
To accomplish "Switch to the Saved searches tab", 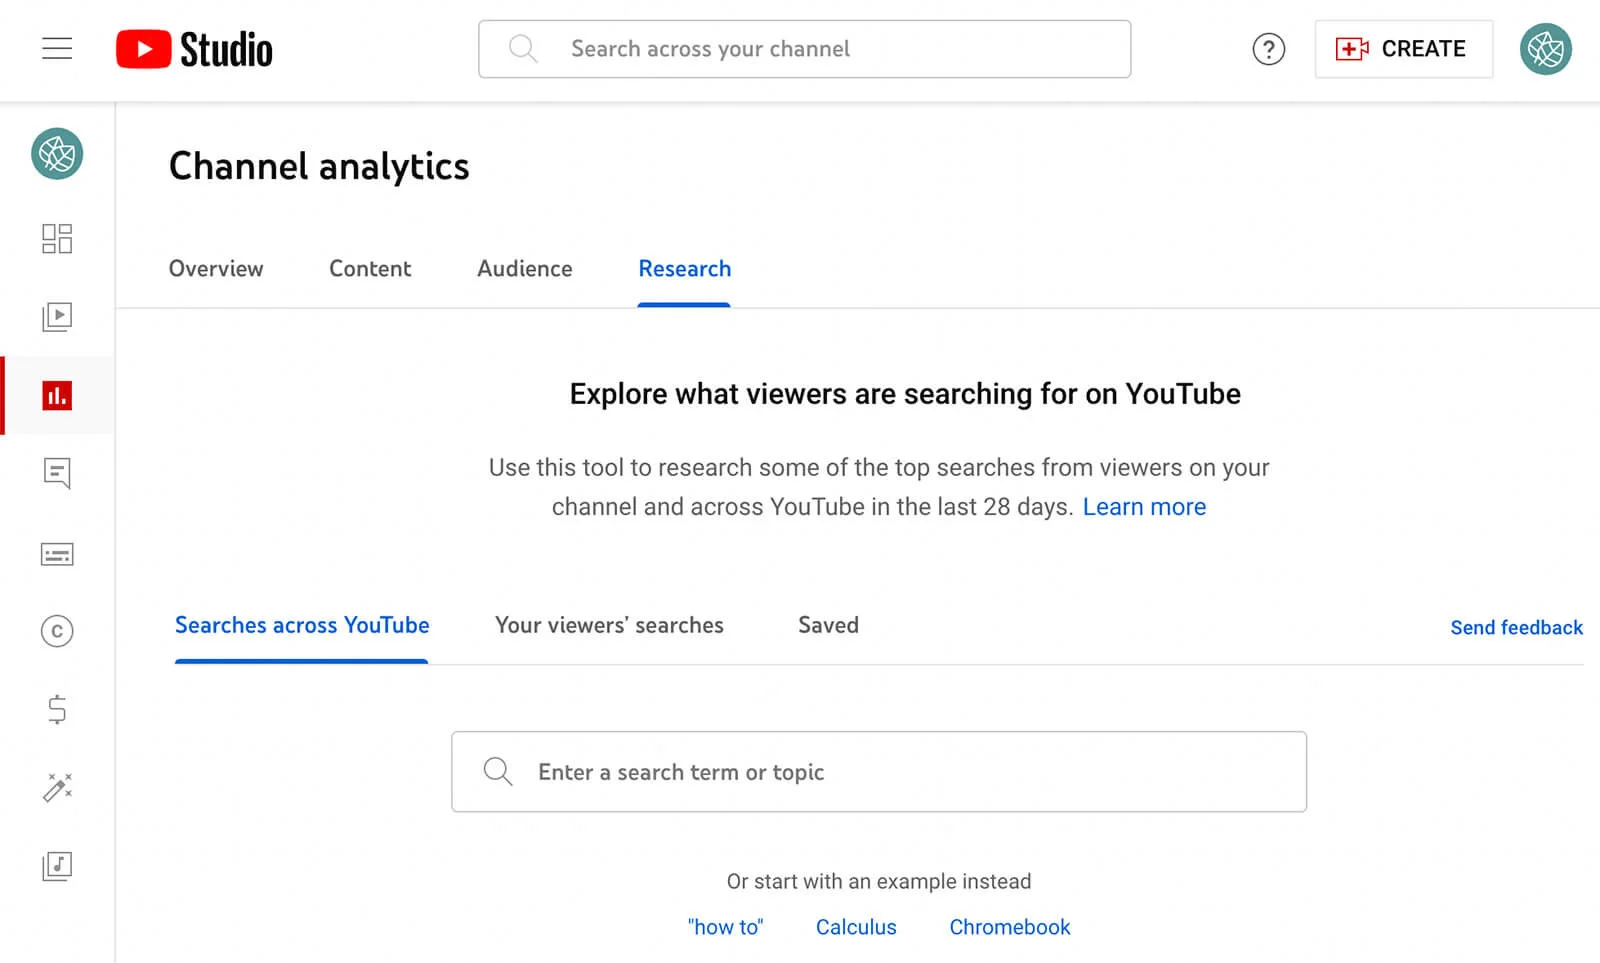I will pos(828,625).
